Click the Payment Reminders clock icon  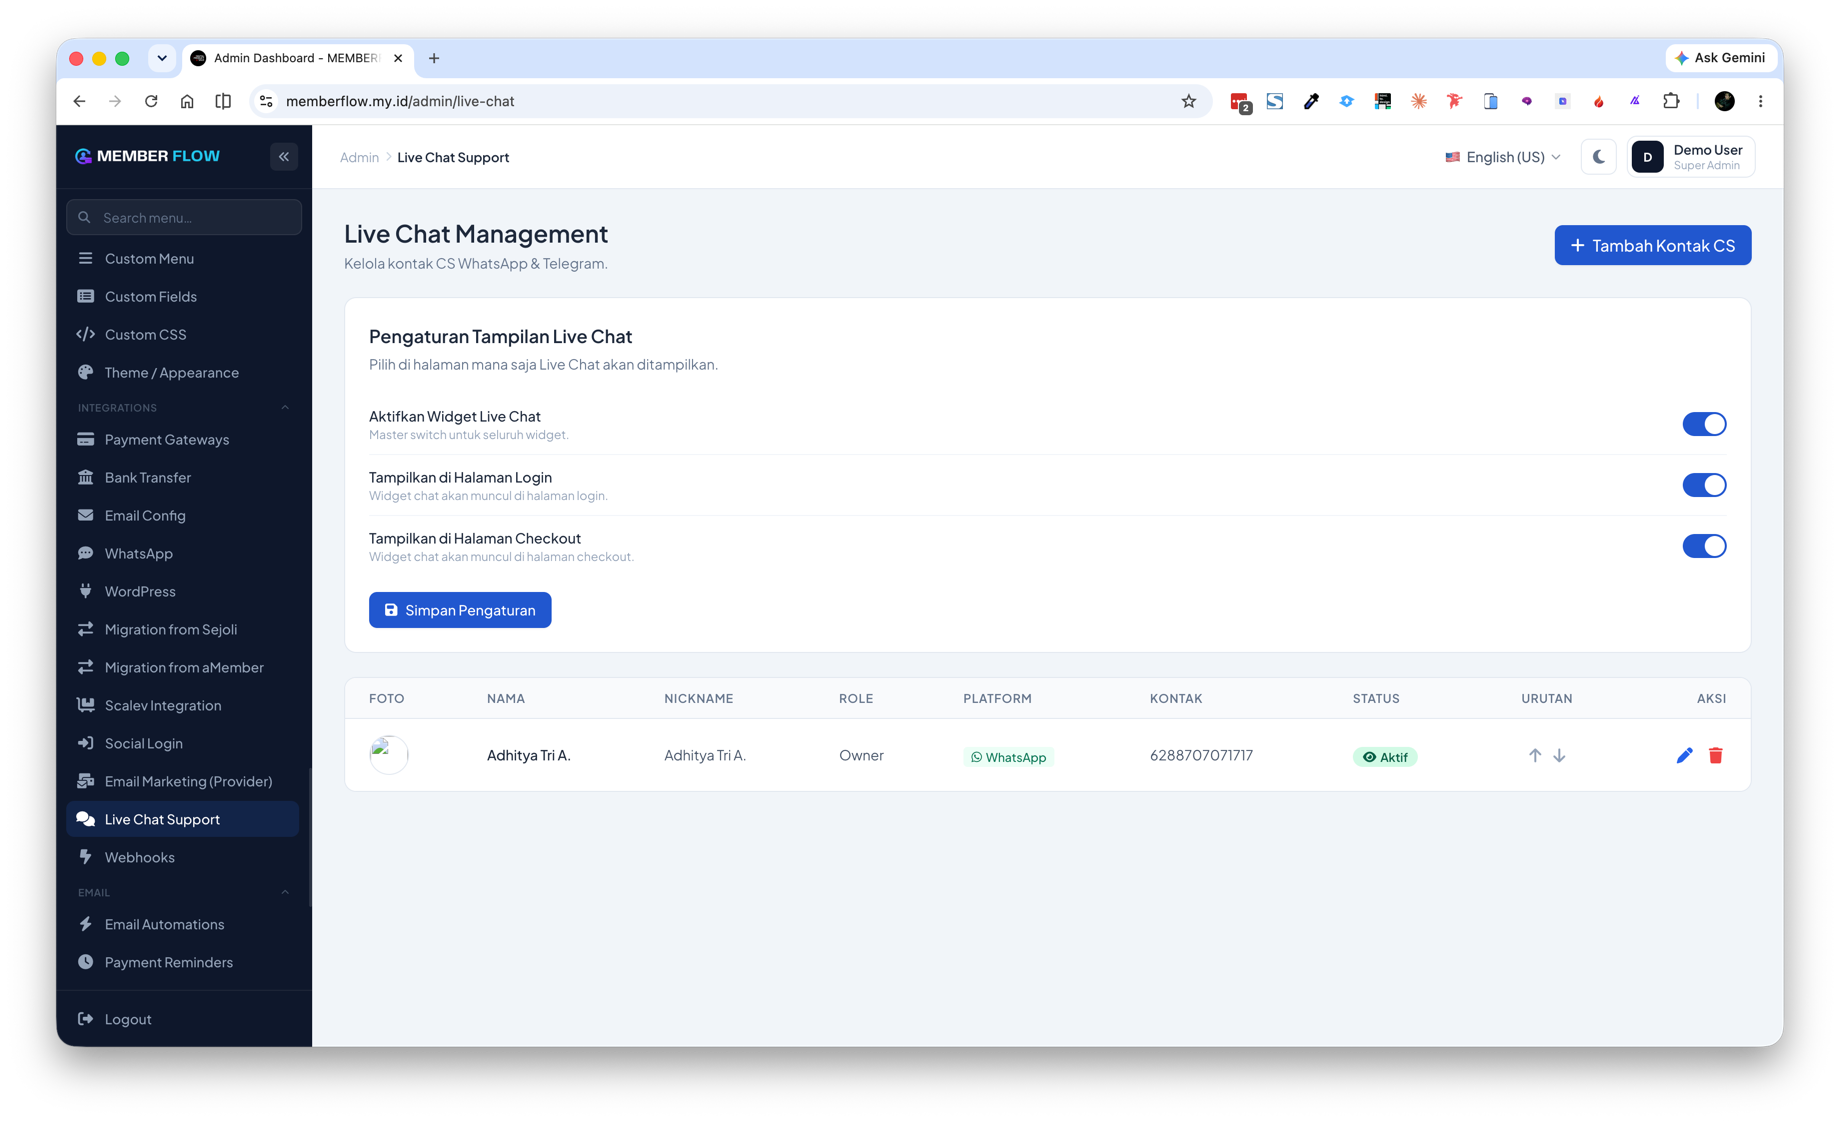coord(86,962)
